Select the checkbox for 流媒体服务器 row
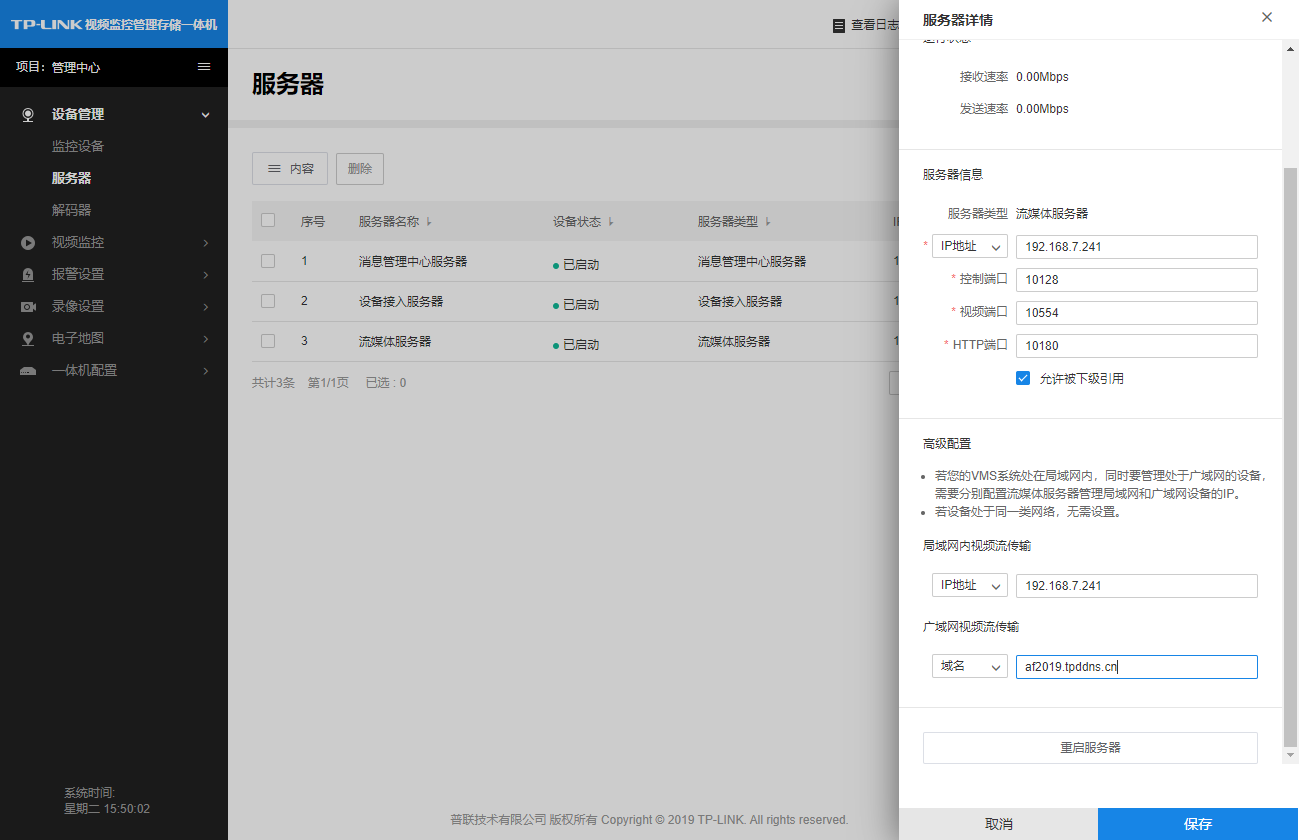 [268, 341]
